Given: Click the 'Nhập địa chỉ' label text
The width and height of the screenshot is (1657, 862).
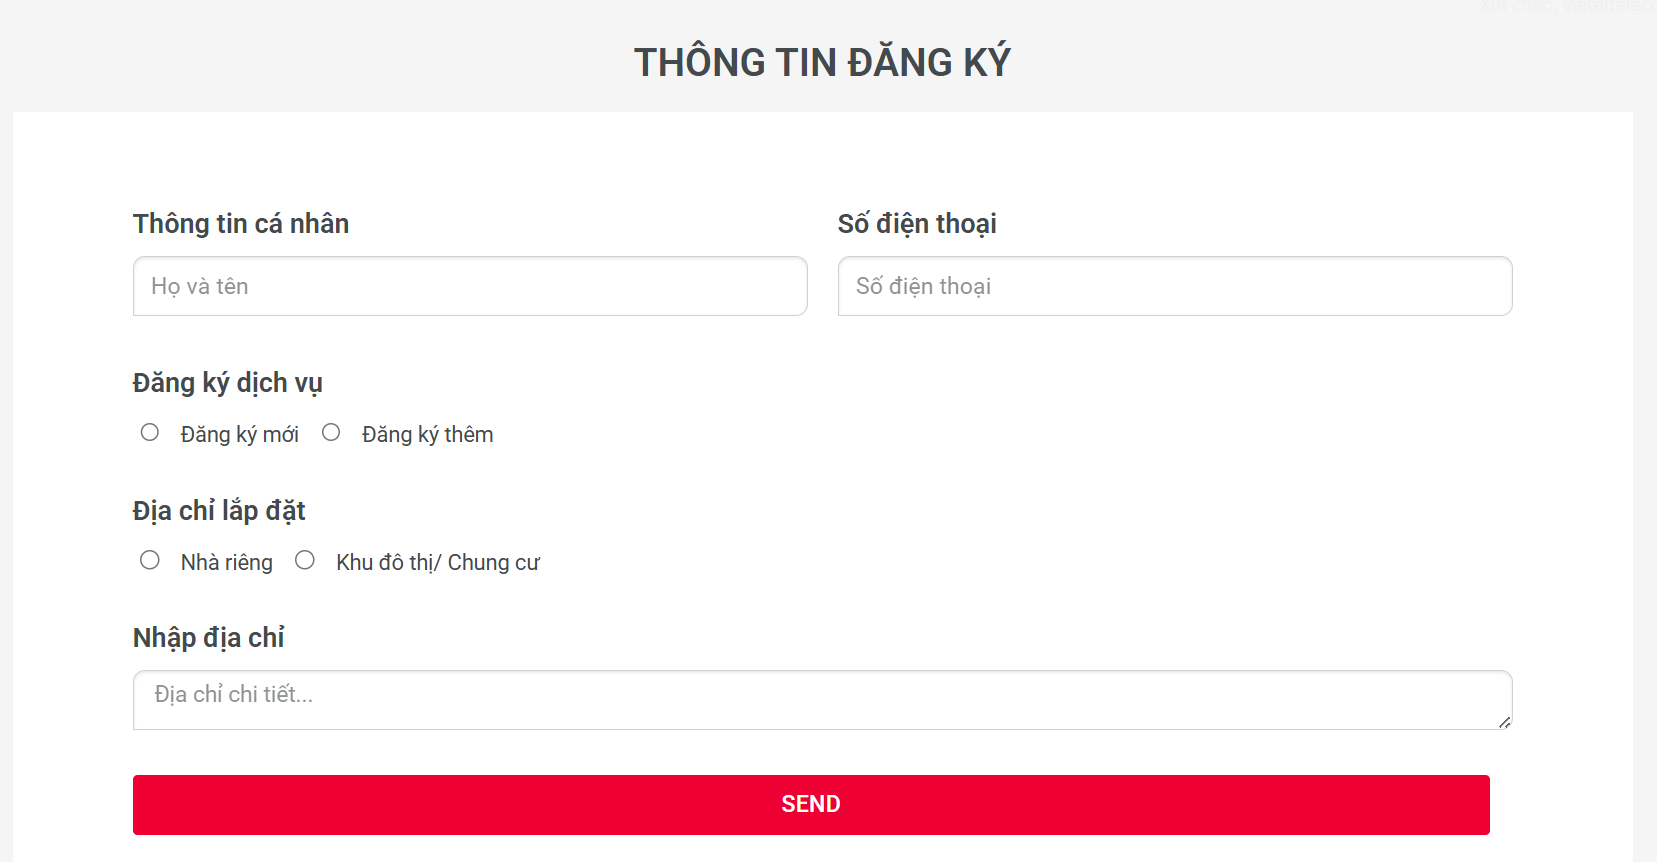Looking at the screenshot, I should [209, 637].
